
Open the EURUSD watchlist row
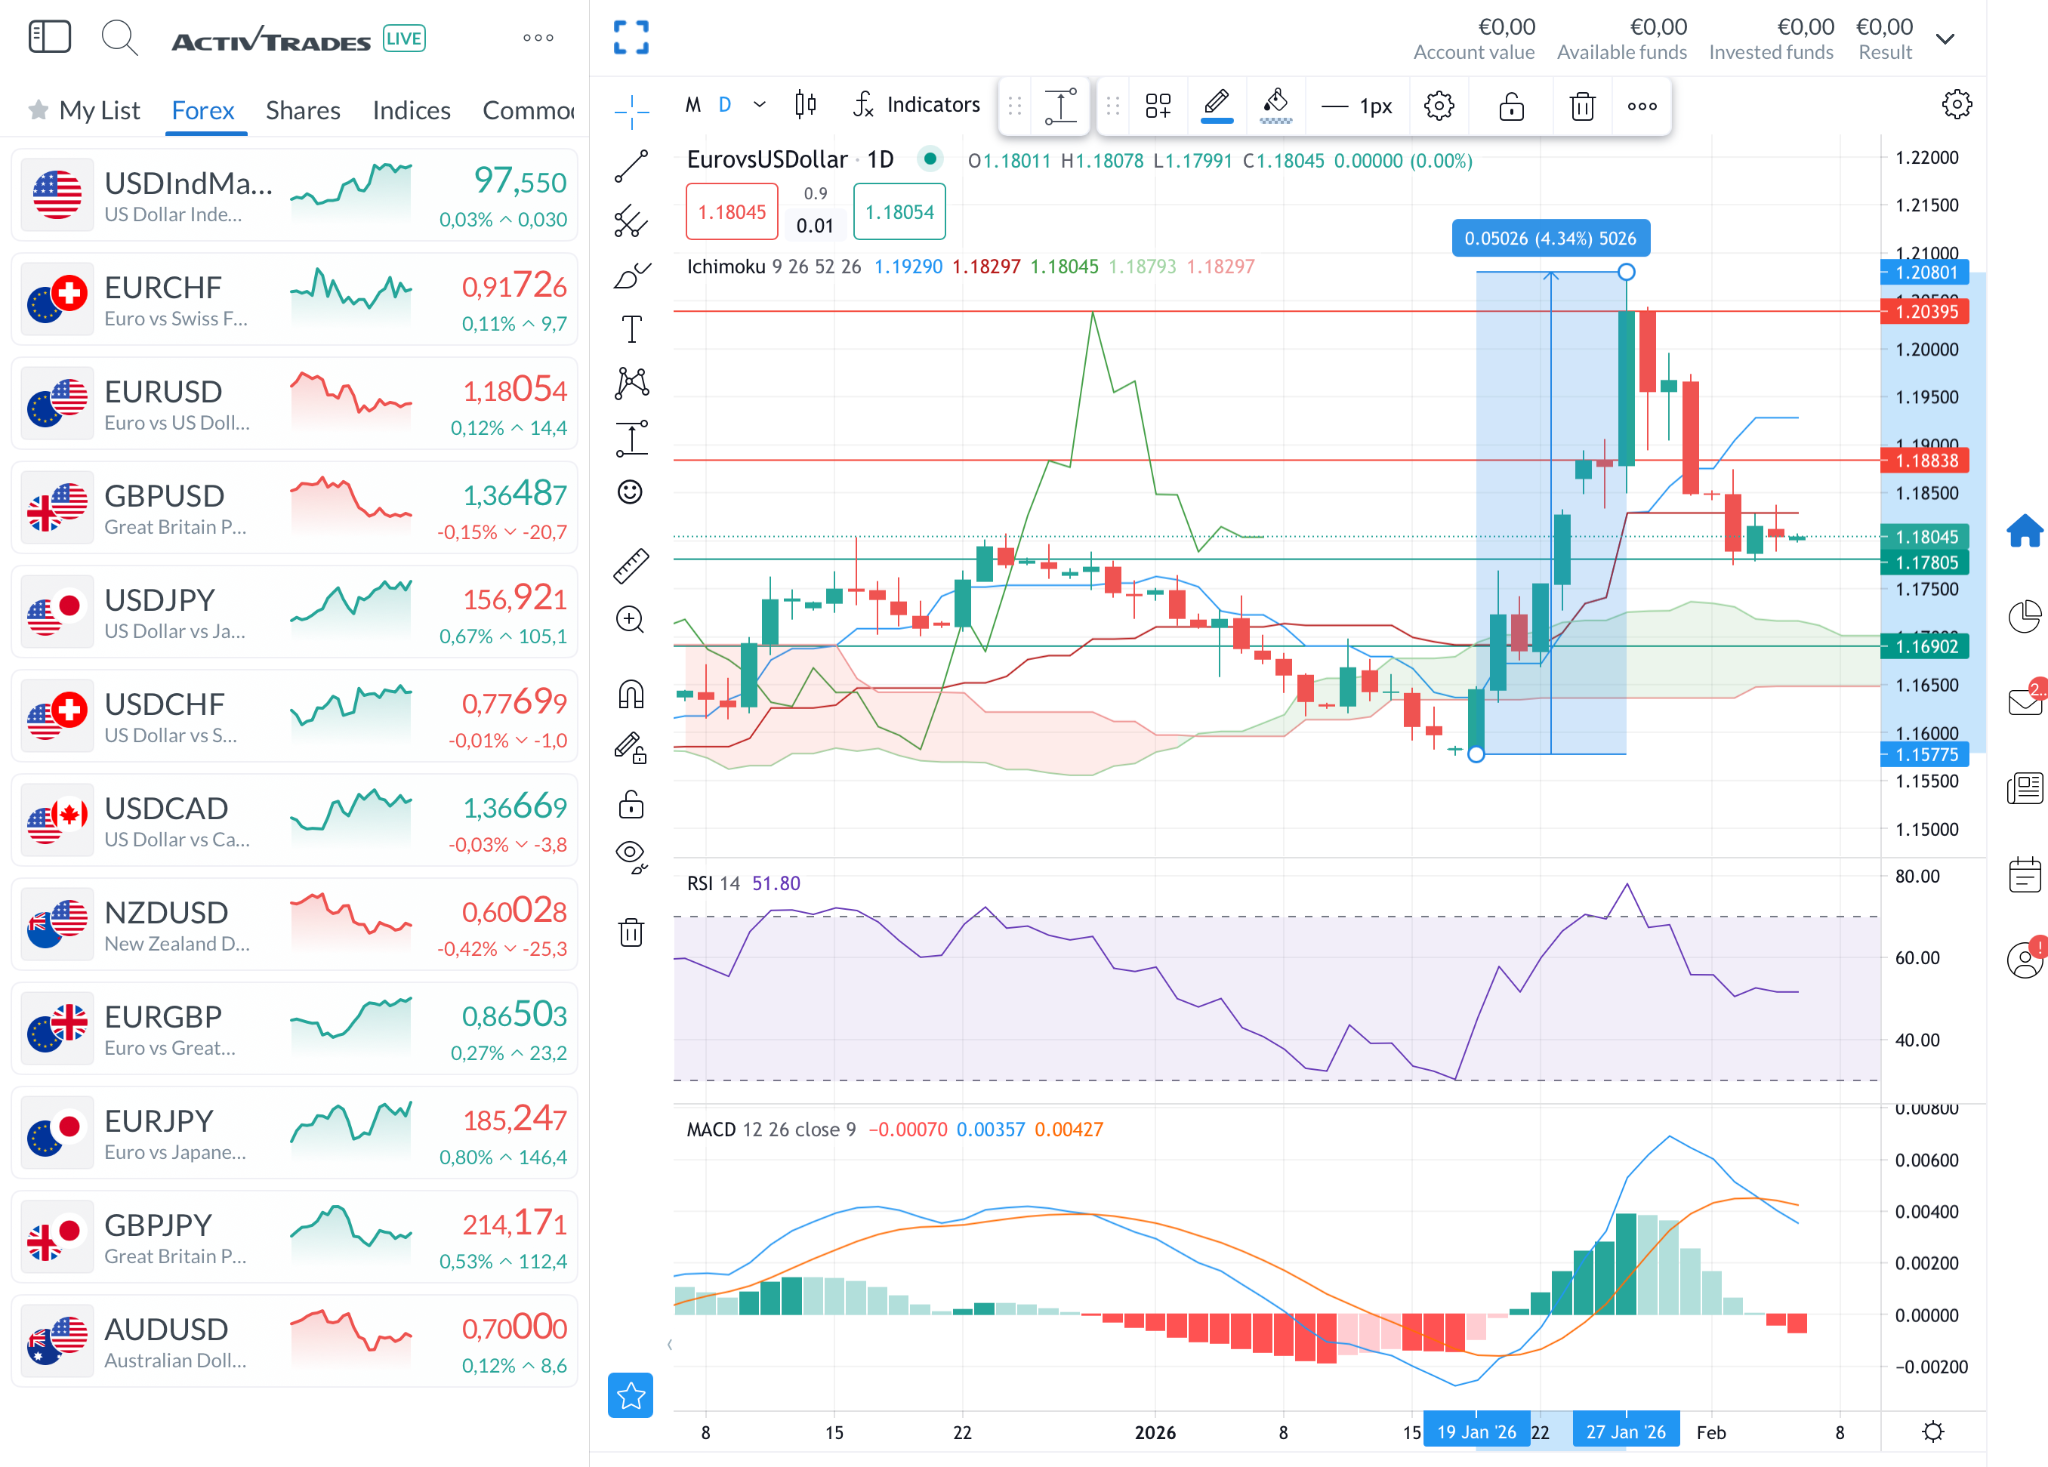pos(295,405)
